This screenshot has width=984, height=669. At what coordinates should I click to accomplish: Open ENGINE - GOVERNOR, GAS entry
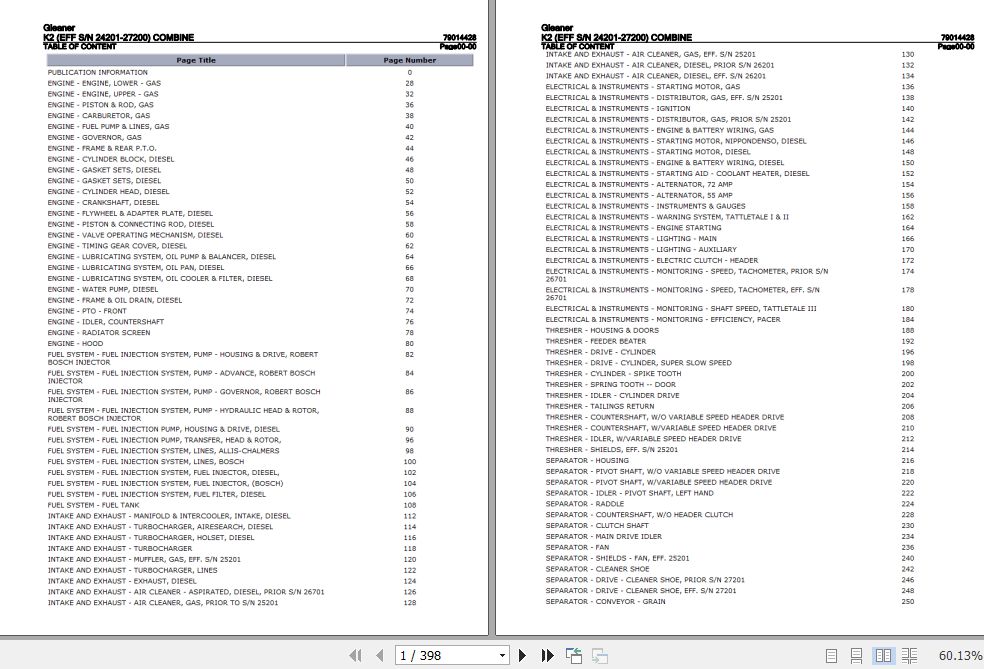(x=95, y=137)
